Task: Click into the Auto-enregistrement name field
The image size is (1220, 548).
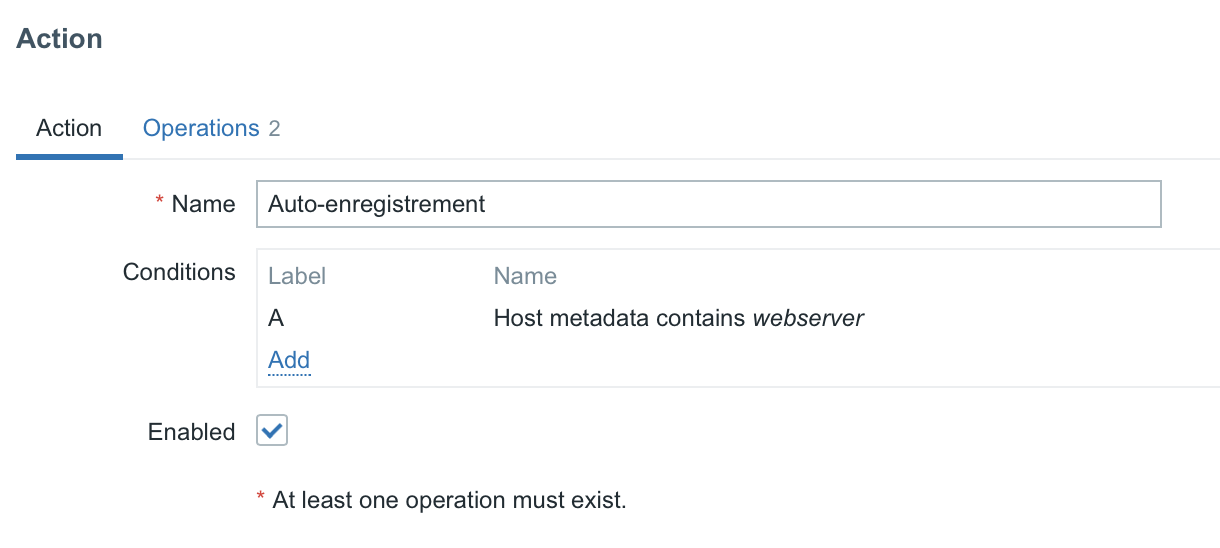Action: click(x=709, y=204)
